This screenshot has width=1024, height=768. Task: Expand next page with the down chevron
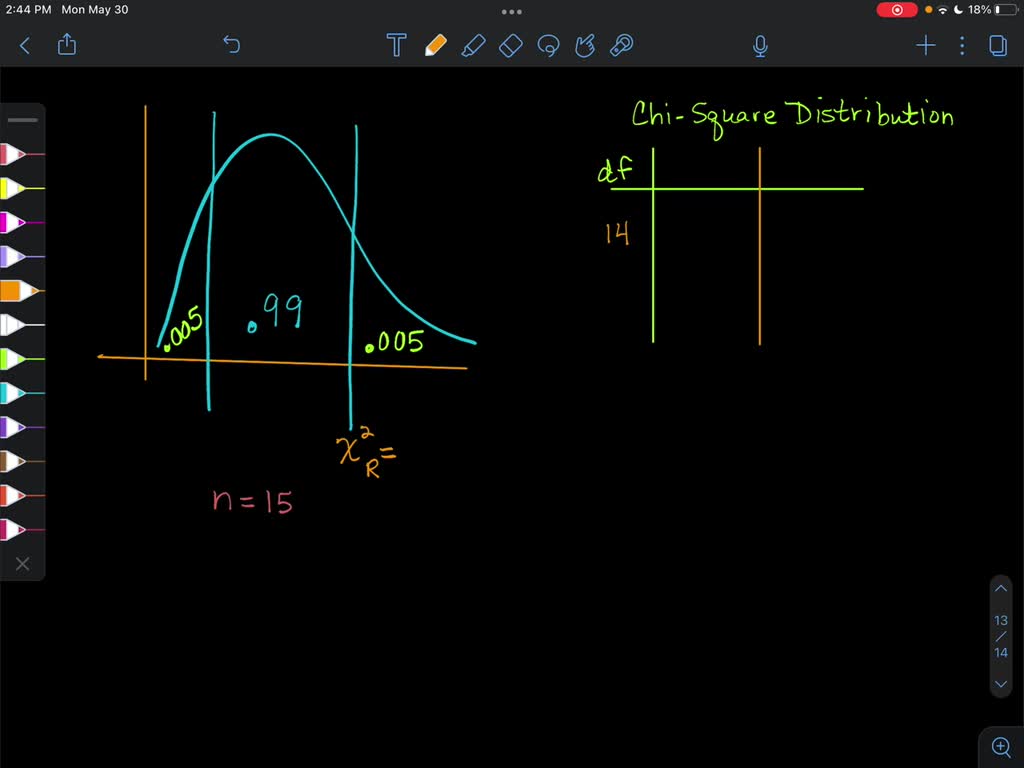click(x=1001, y=684)
